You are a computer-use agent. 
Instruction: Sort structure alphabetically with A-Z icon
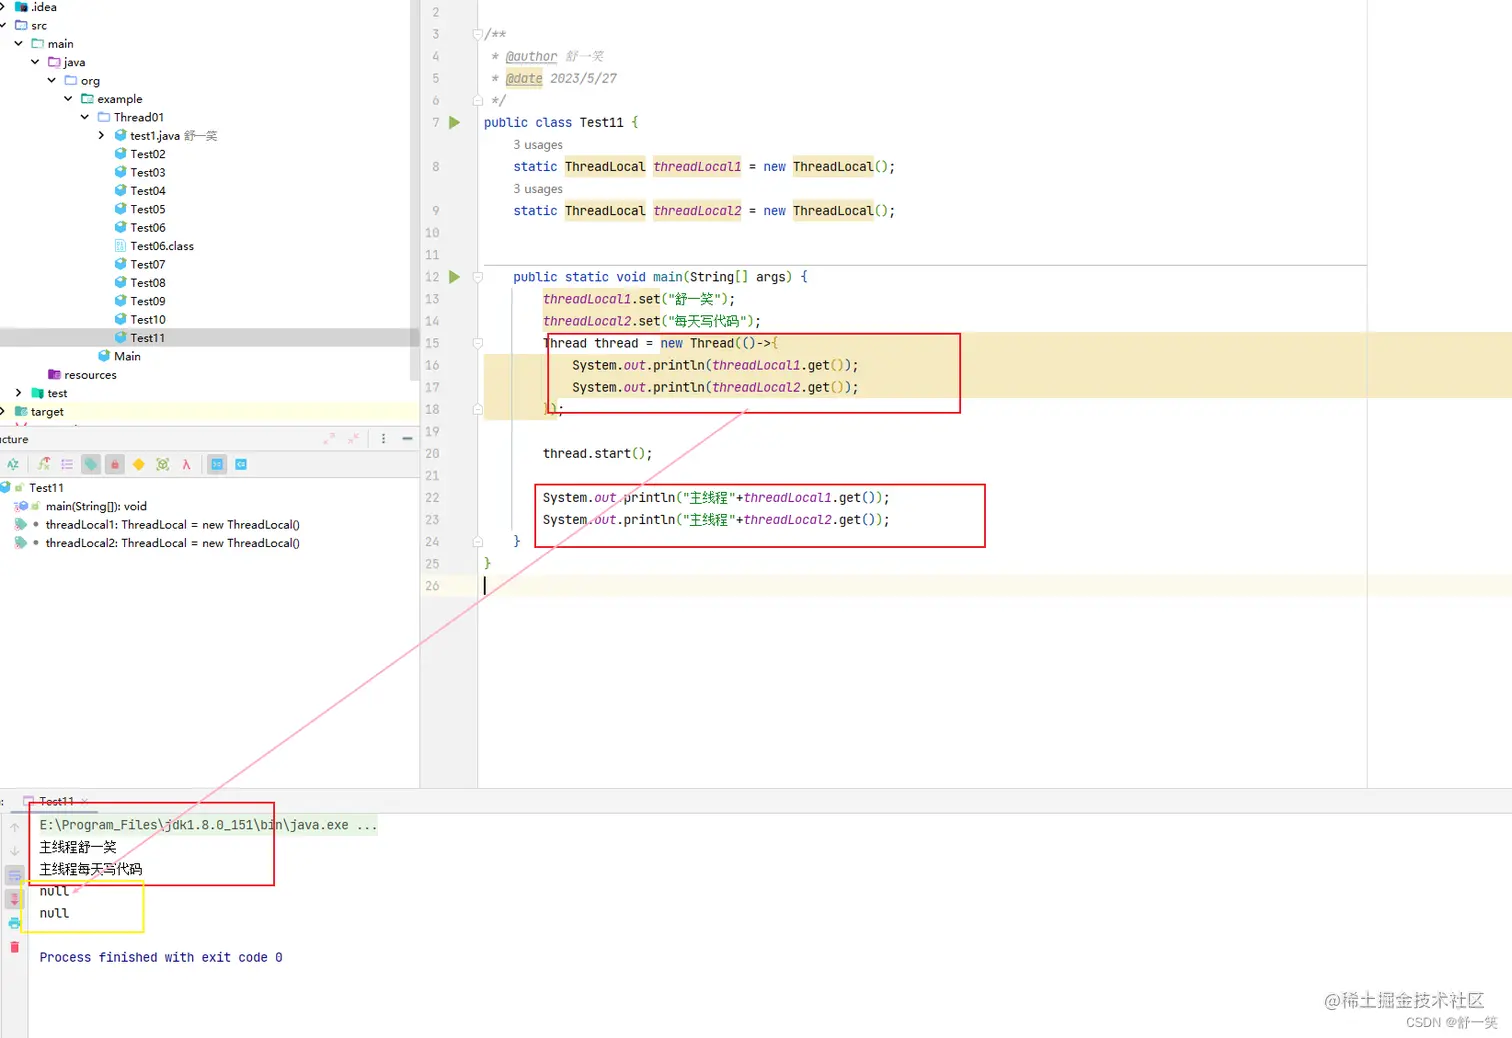(13, 464)
